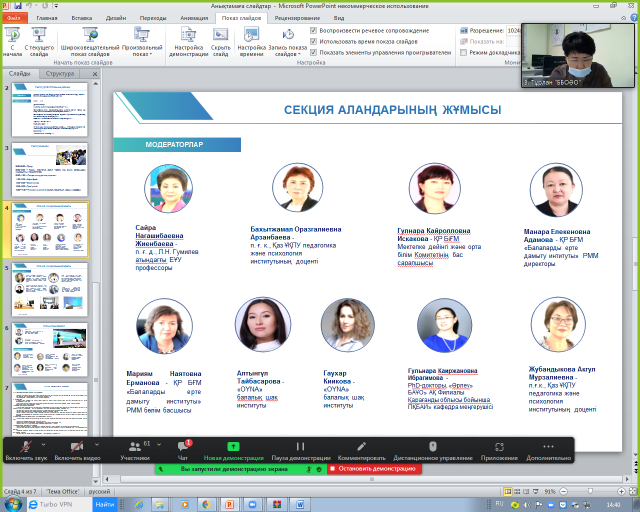This screenshot has width=640, height=512.
Task: Toggle Воспроизвести речевое сопровождение checkbox
Action: (313, 30)
